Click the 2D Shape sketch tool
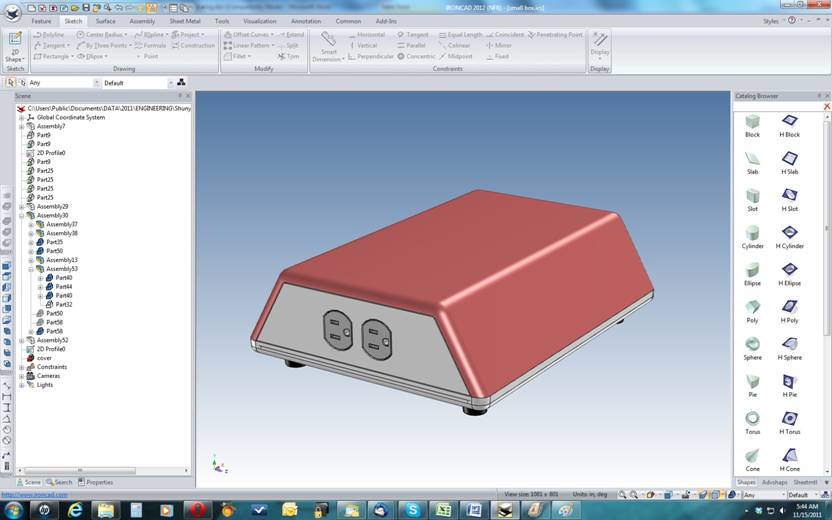 pos(14,47)
